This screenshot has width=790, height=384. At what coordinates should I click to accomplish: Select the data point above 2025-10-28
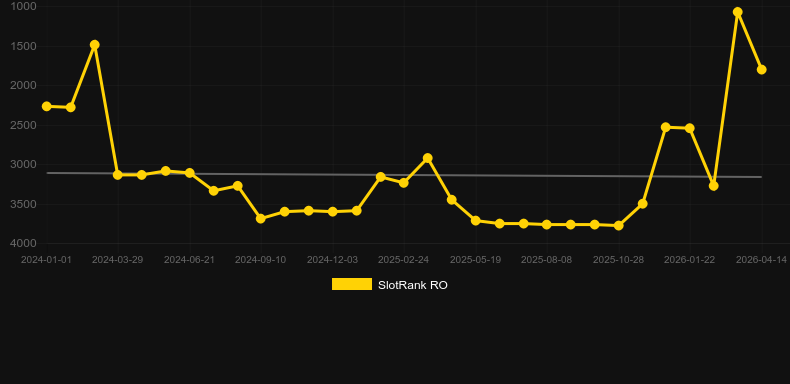[x=619, y=225]
